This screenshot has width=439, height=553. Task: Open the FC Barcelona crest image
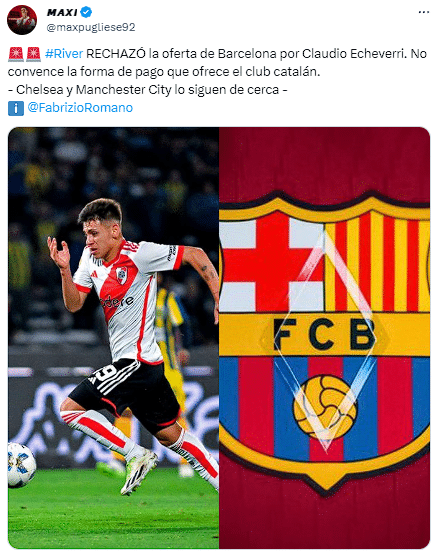click(324, 338)
